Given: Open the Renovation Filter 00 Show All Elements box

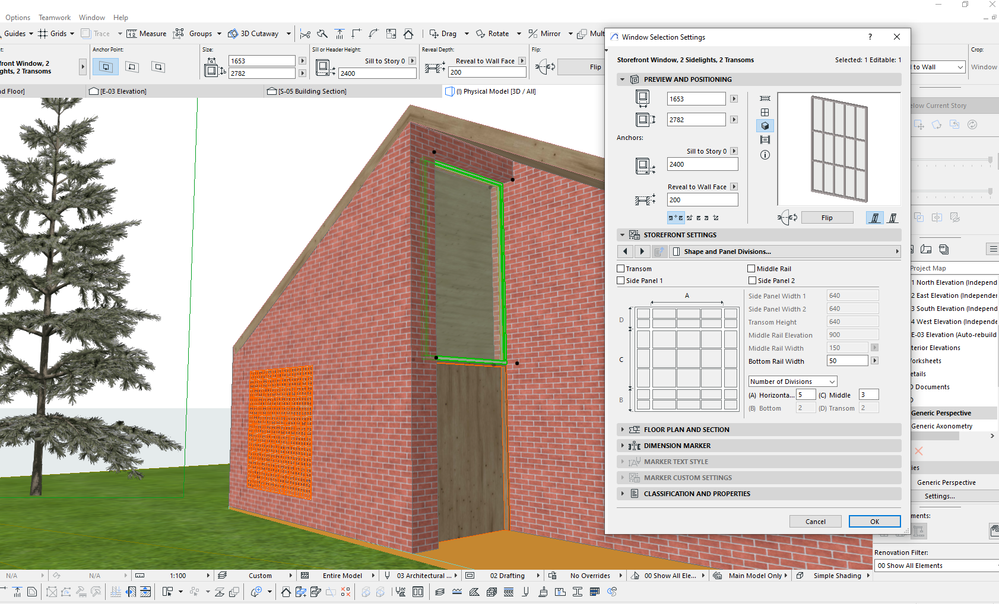Looking at the screenshot, I should 937,565.
